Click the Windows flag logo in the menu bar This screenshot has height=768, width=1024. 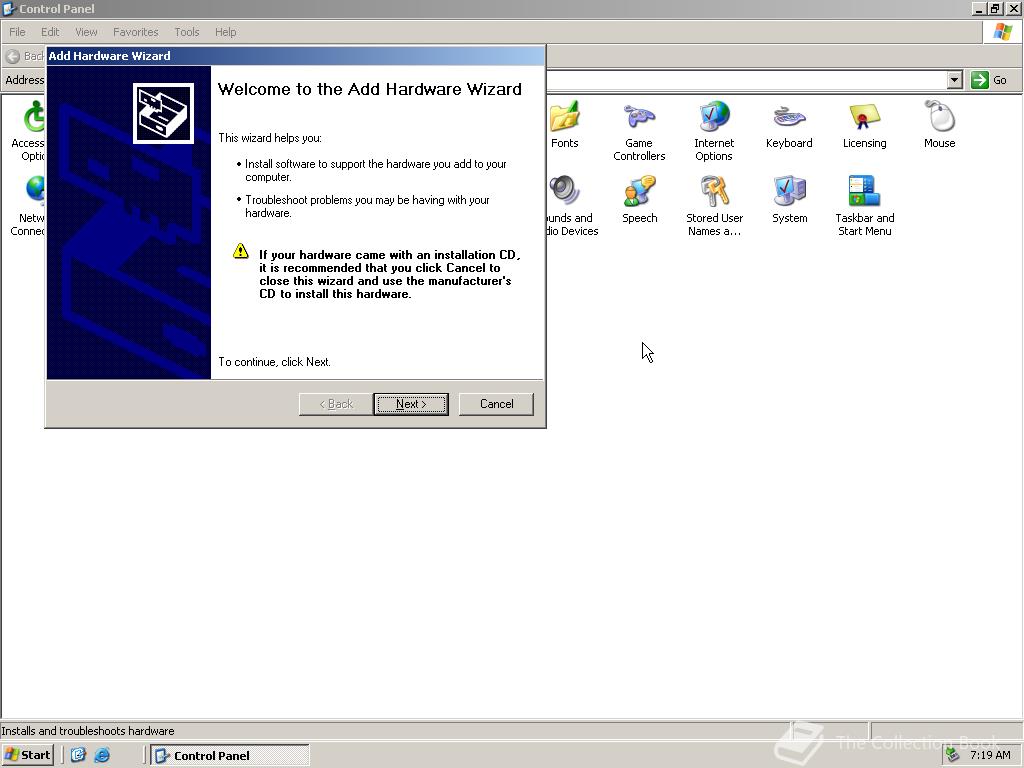(1002, 31)
